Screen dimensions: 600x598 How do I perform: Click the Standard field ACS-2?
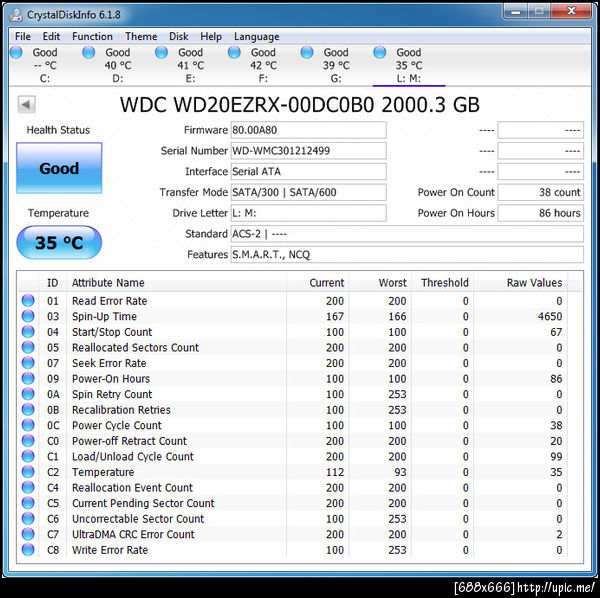pyautogui.click(x=407, y=234)
